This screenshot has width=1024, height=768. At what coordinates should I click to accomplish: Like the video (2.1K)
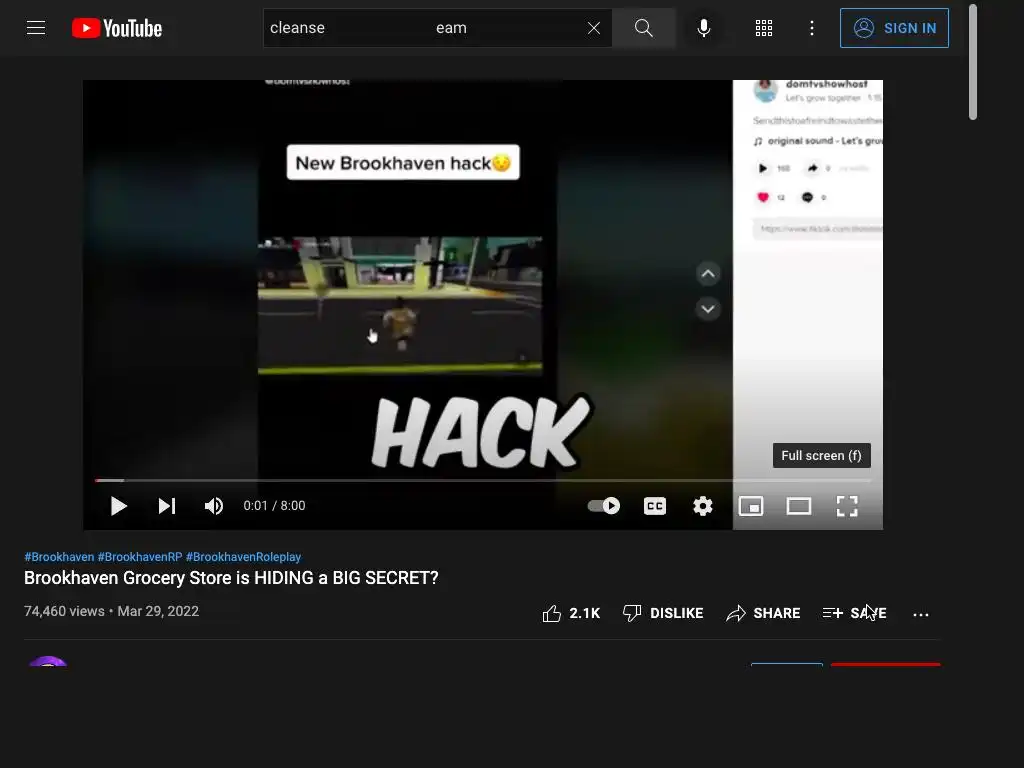pyautogui.click(x=571, y=613)
